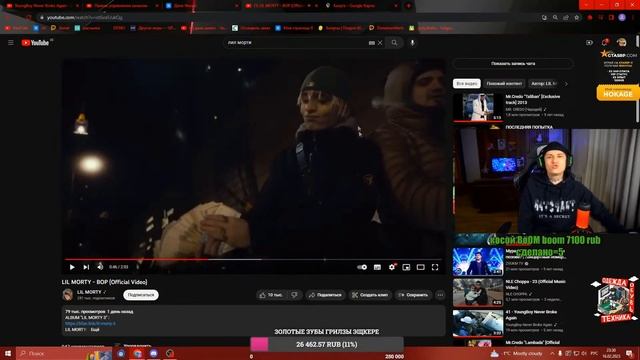The height and width of the screenshot is (360, 640).
Task: Open the Mostly cloudy weather widget
Action: (x=517, y=353)
